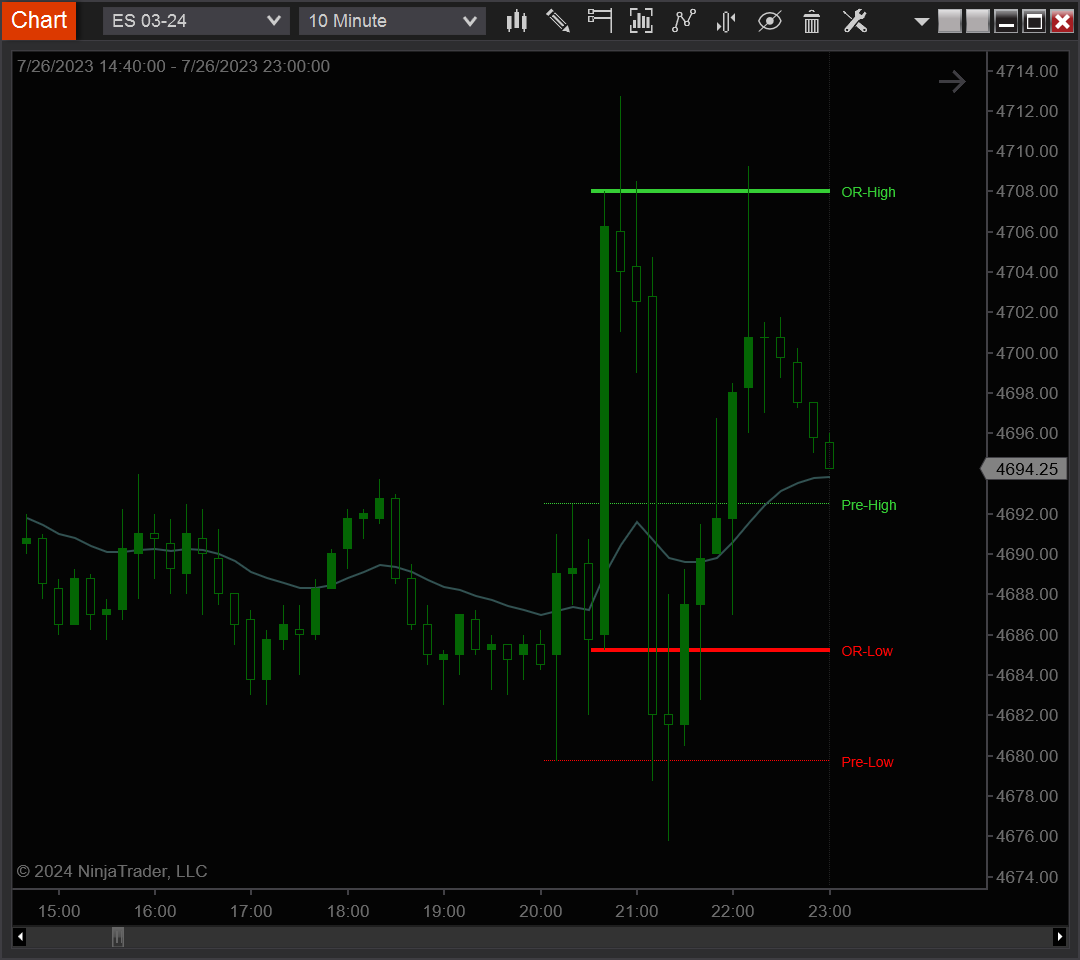1080x960 pixels.
Task: Click the 15:00 time axis label
Action: 59,911
